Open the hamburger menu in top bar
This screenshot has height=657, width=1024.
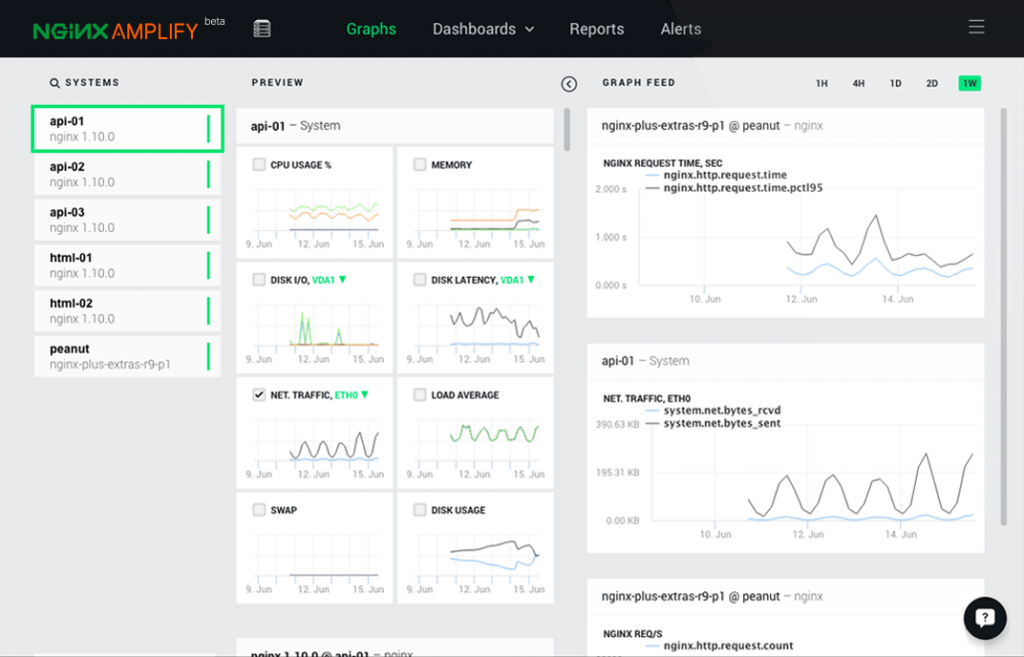[976, 27]
